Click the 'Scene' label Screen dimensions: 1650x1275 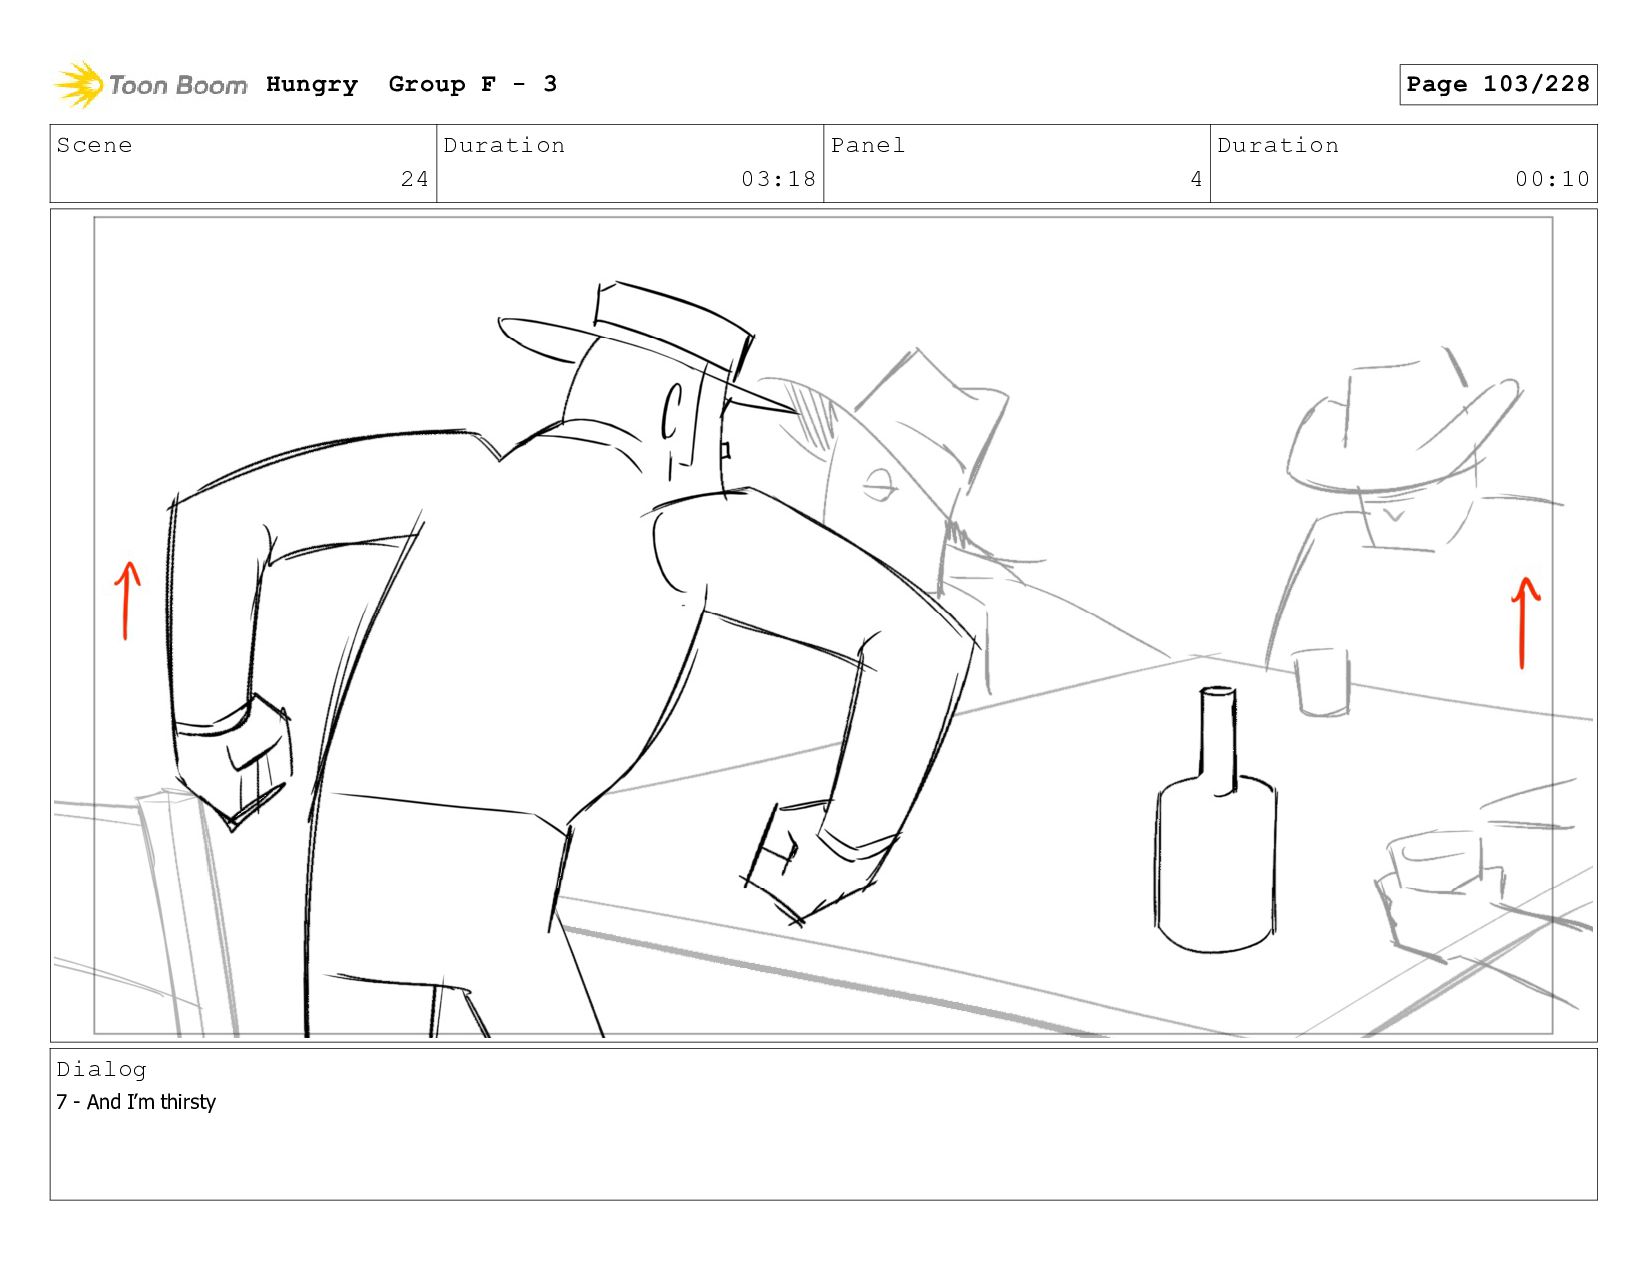[x=94, y=145]
